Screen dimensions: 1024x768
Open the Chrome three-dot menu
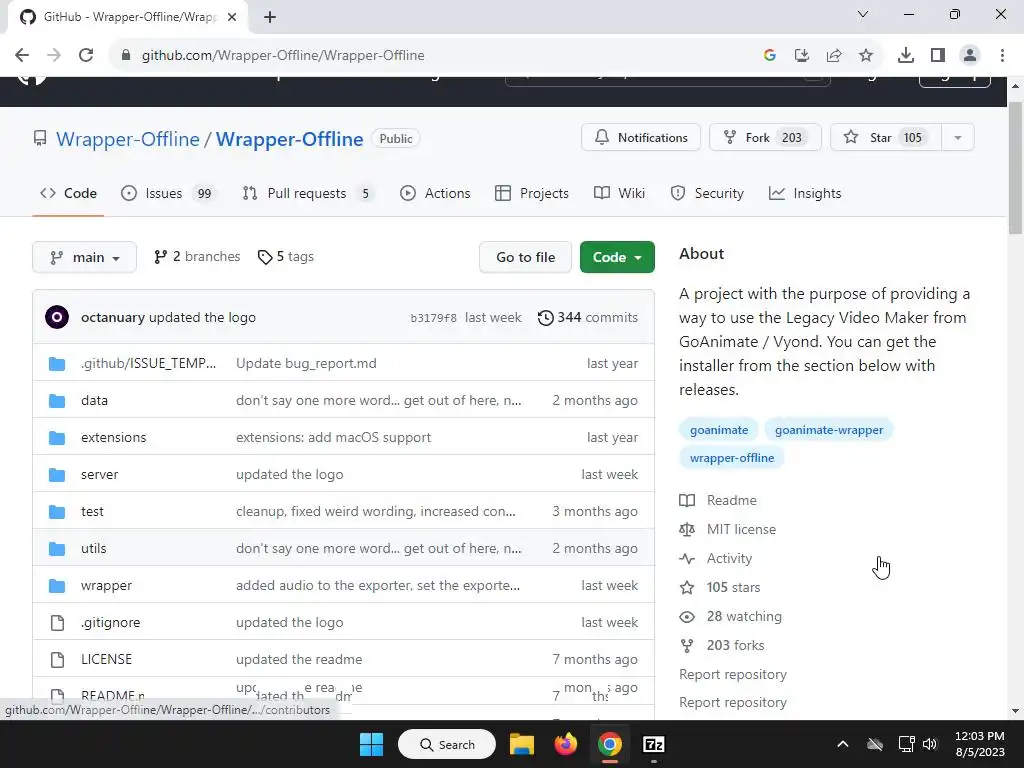(x=1002, y=56)
